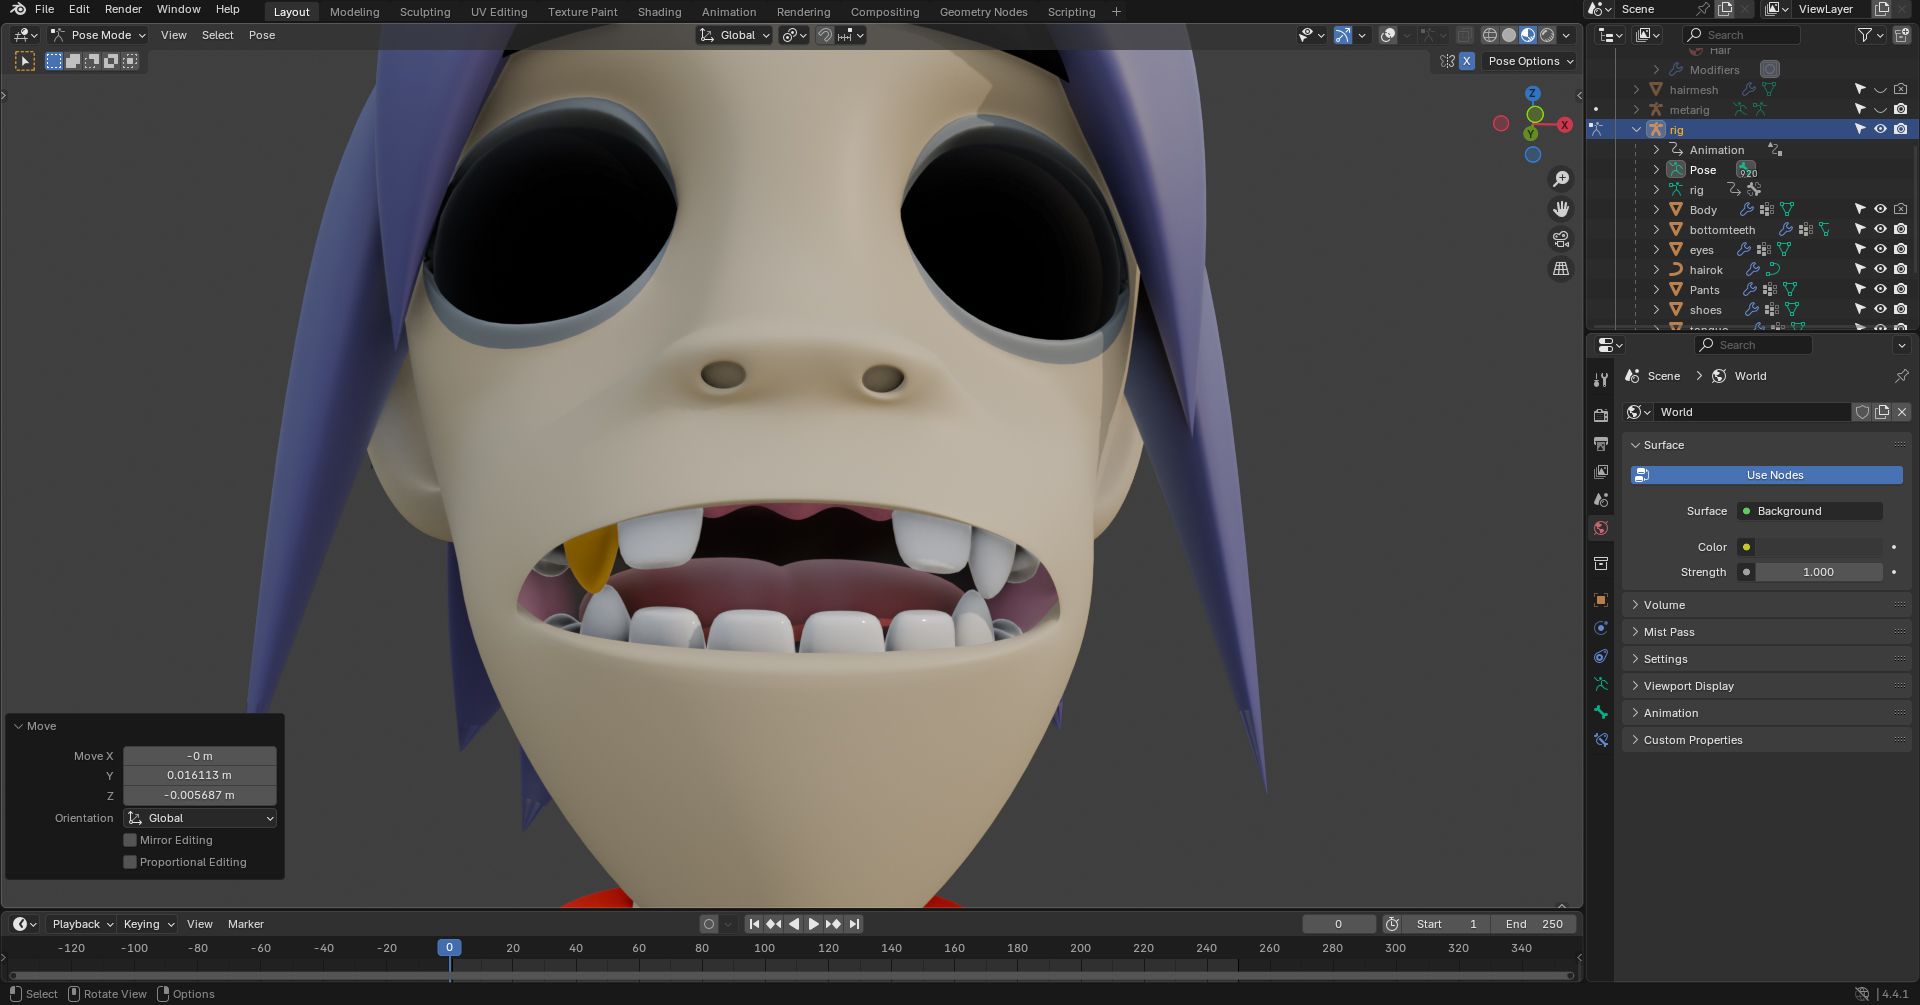Click the Use Nodes button
The height and width of the screenshot is (1005, 1920).
pos(1766,475)
